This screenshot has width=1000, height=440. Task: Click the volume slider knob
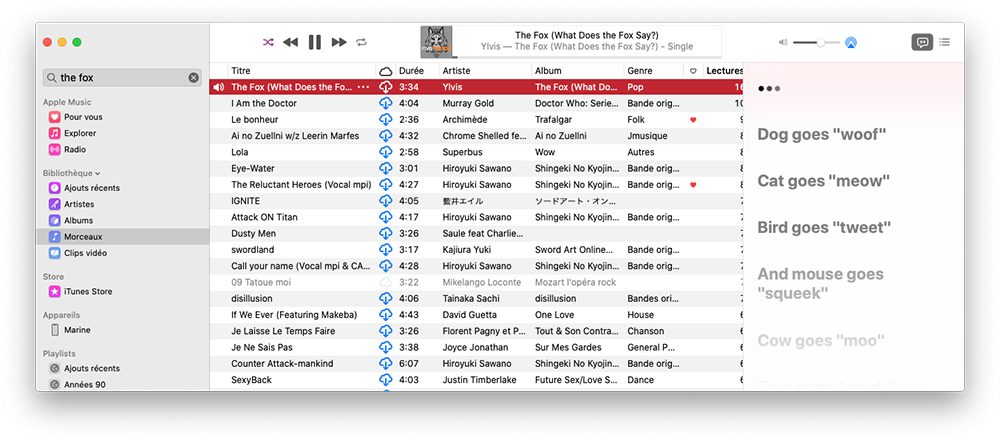click(x=821, y=43)
